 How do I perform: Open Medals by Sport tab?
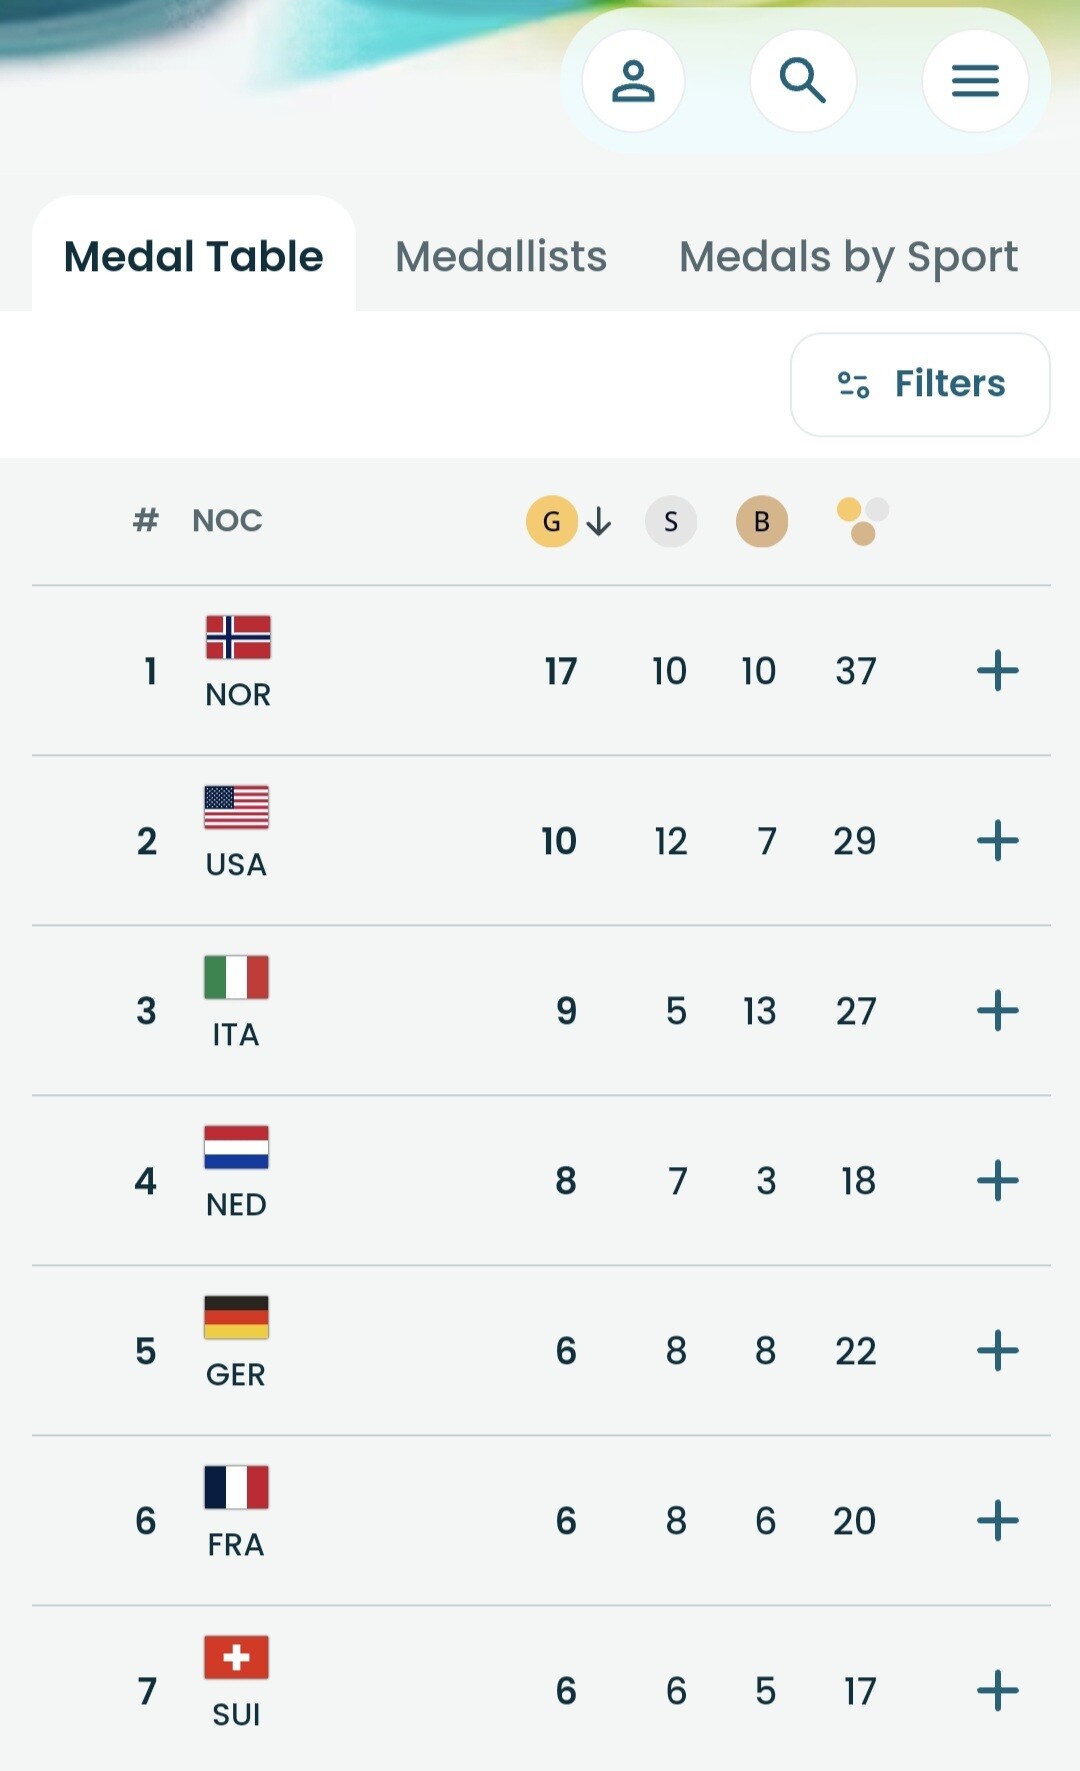(848, 257)
